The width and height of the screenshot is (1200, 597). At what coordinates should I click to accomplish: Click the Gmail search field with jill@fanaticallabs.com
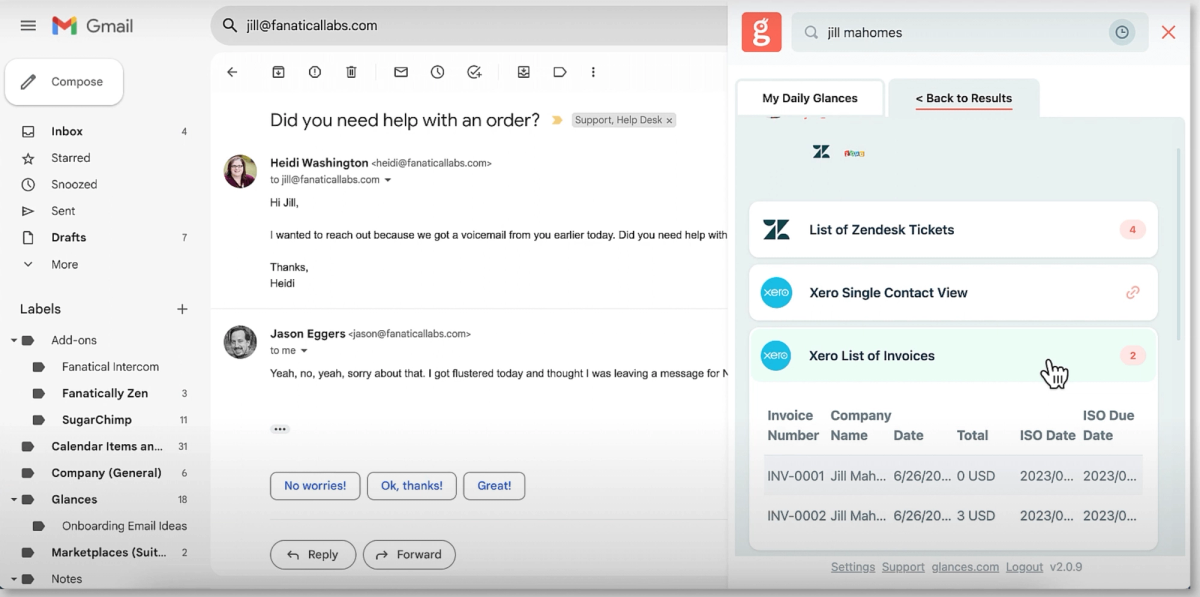click(x=470, y=26)
